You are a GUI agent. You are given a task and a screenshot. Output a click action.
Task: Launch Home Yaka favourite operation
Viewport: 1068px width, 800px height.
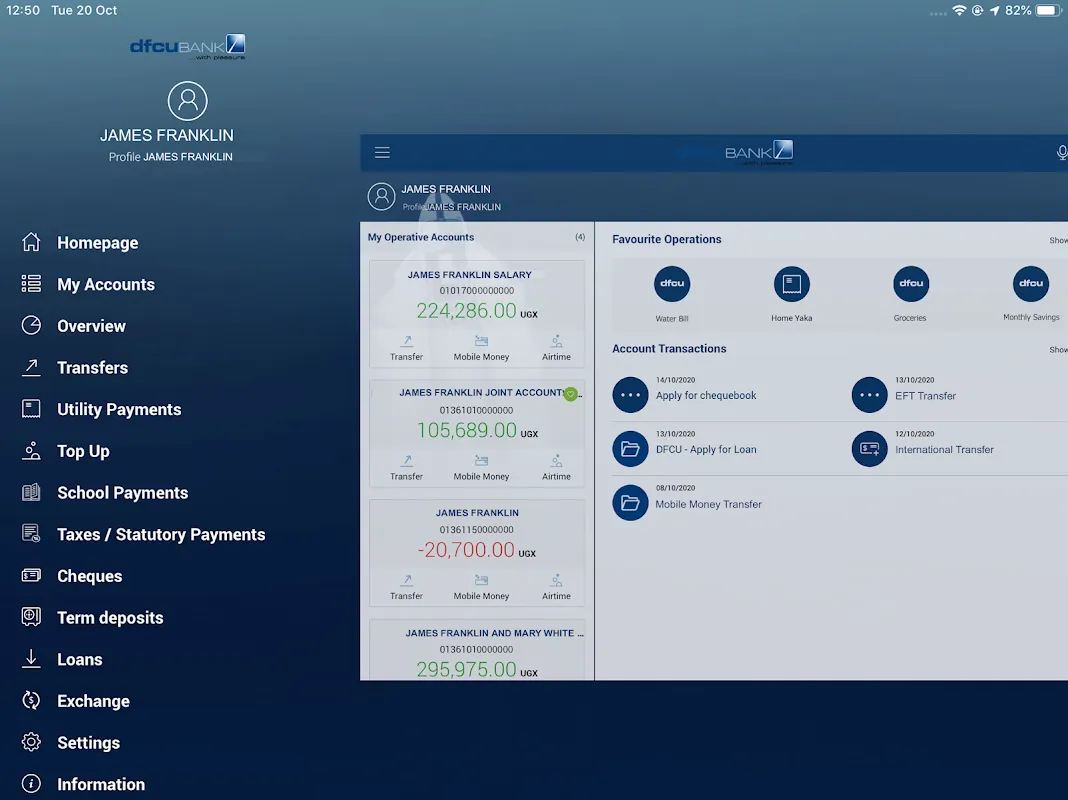tap(791, 284)
